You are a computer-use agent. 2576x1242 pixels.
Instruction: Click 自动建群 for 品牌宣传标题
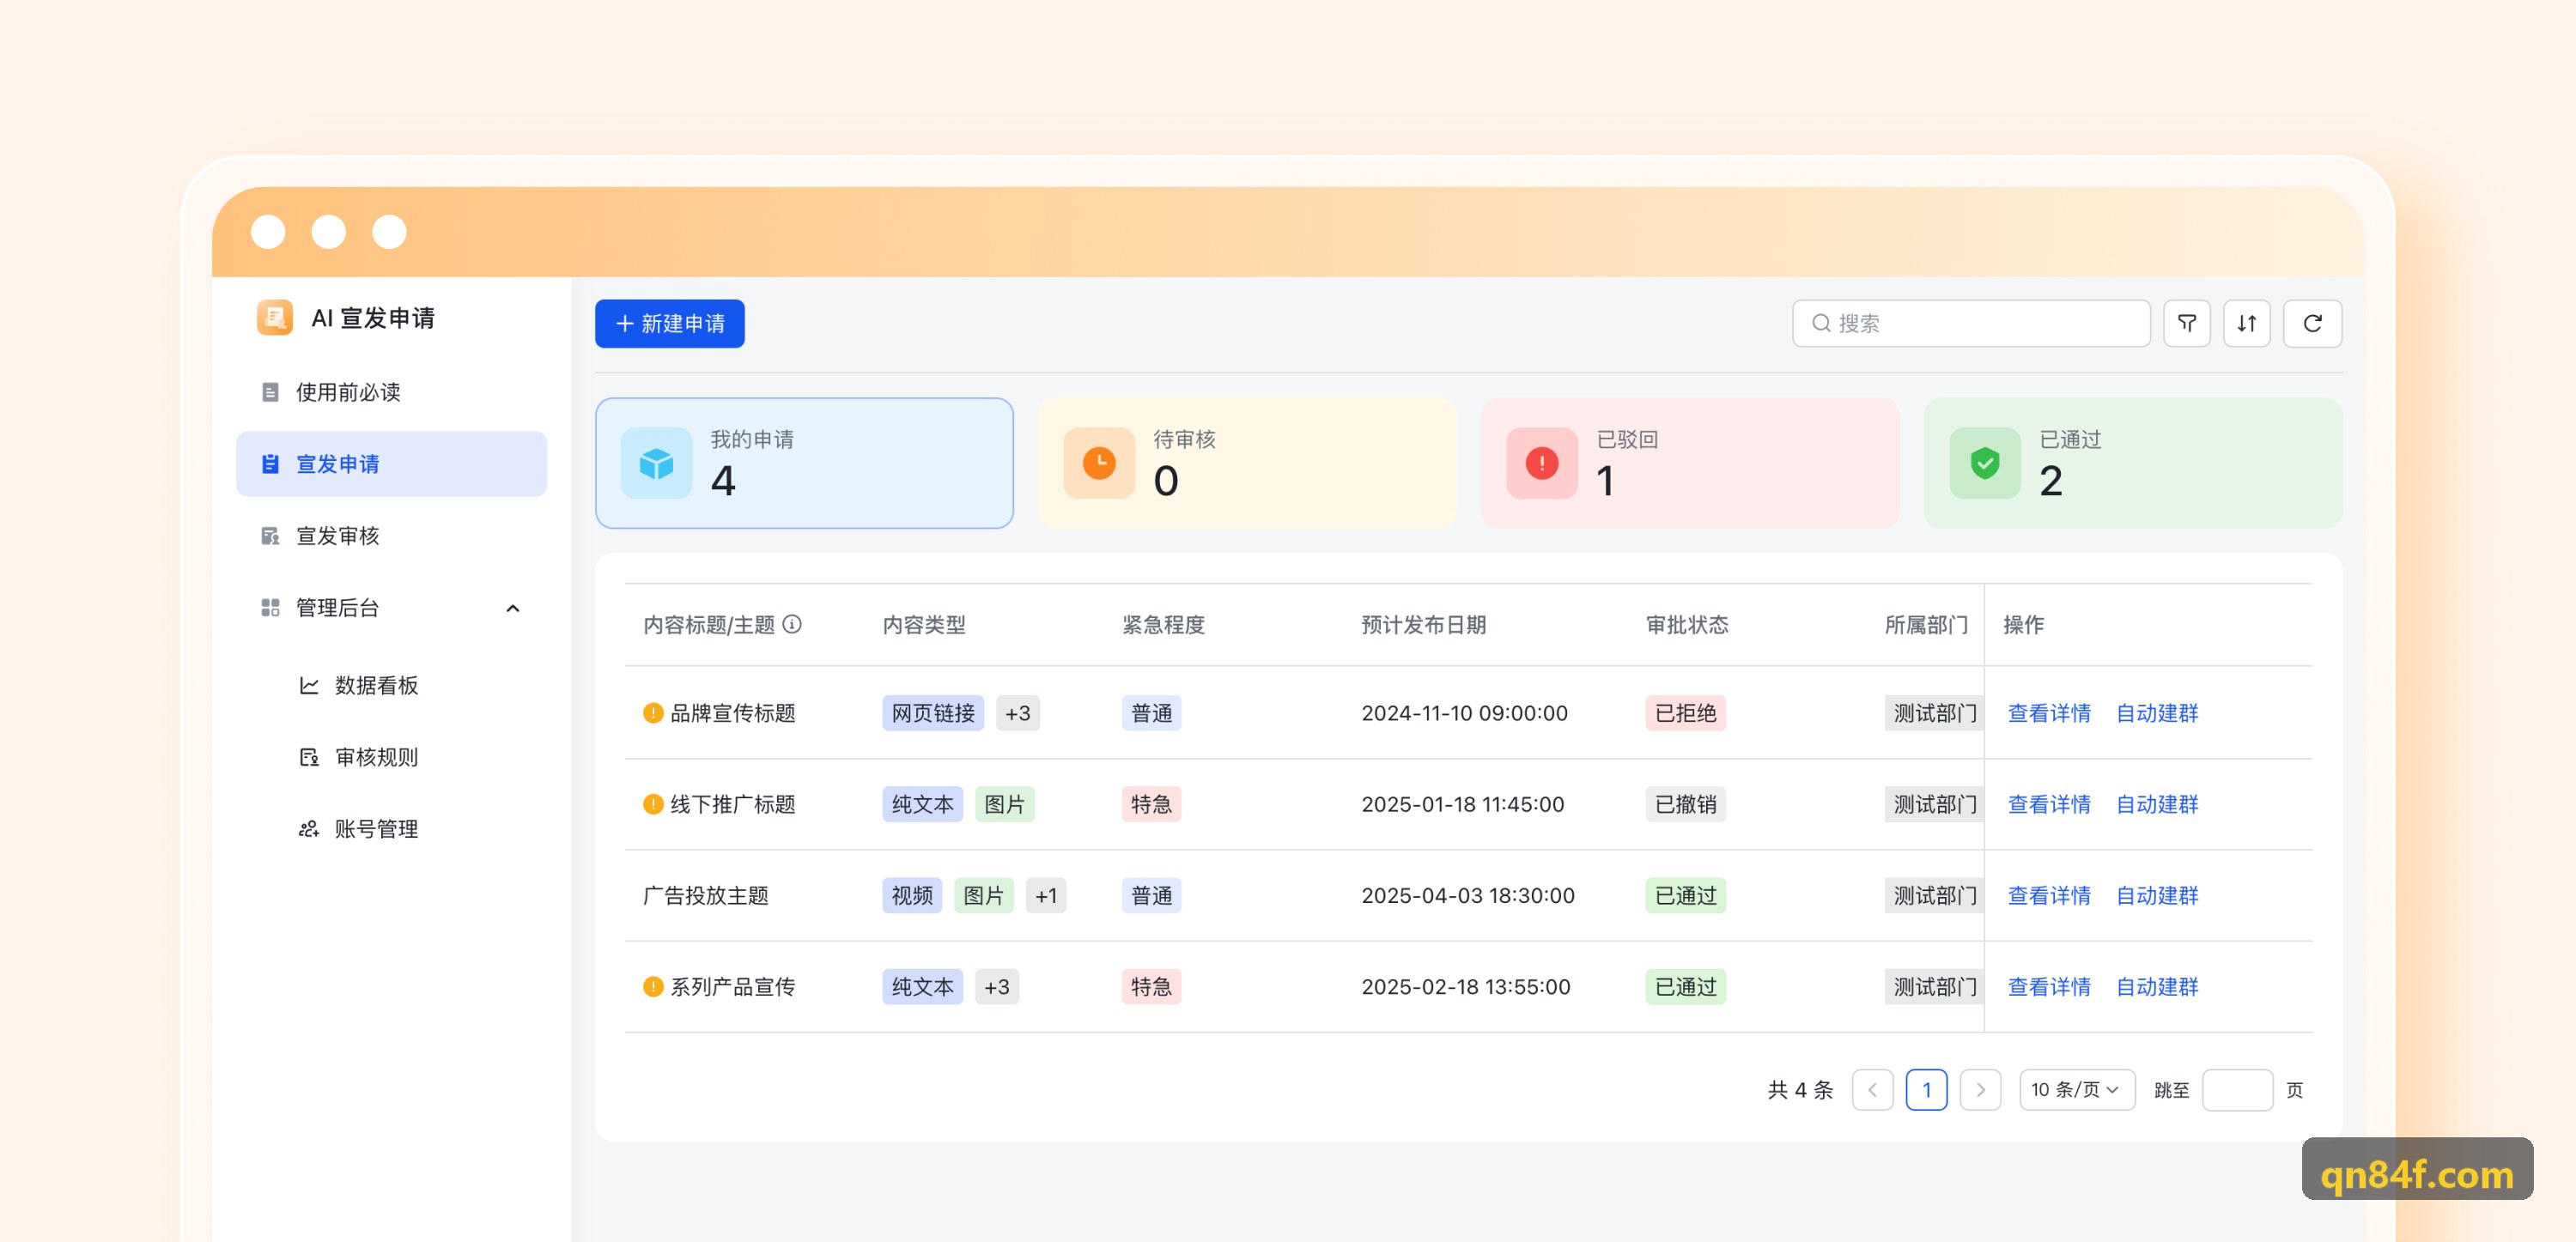(x=2156, y=712)
